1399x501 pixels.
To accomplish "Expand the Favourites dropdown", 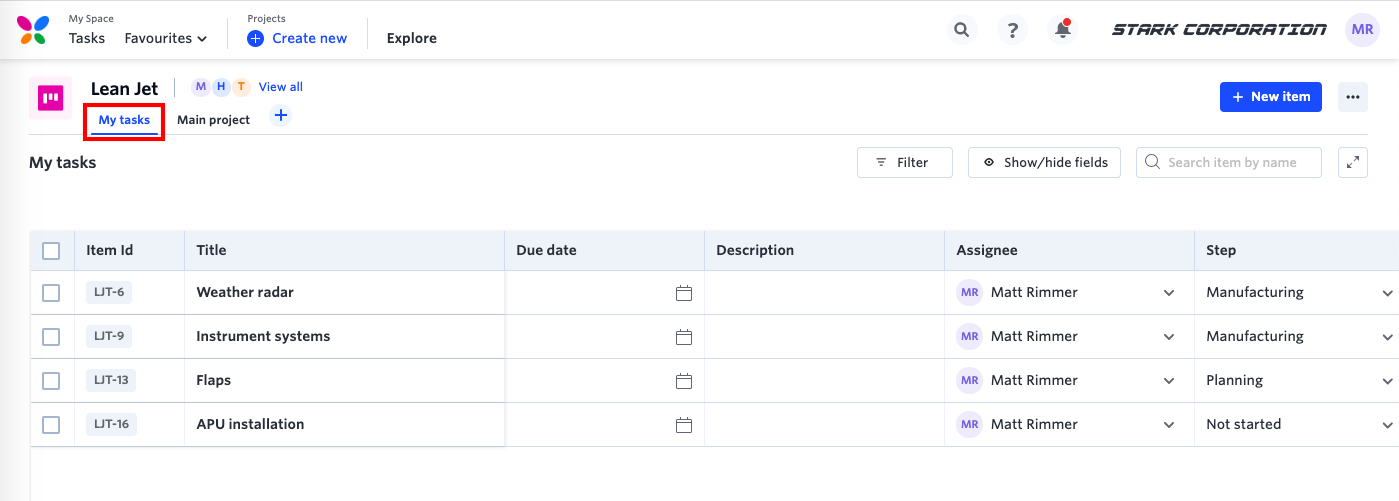I will click(x=166, y=38).
